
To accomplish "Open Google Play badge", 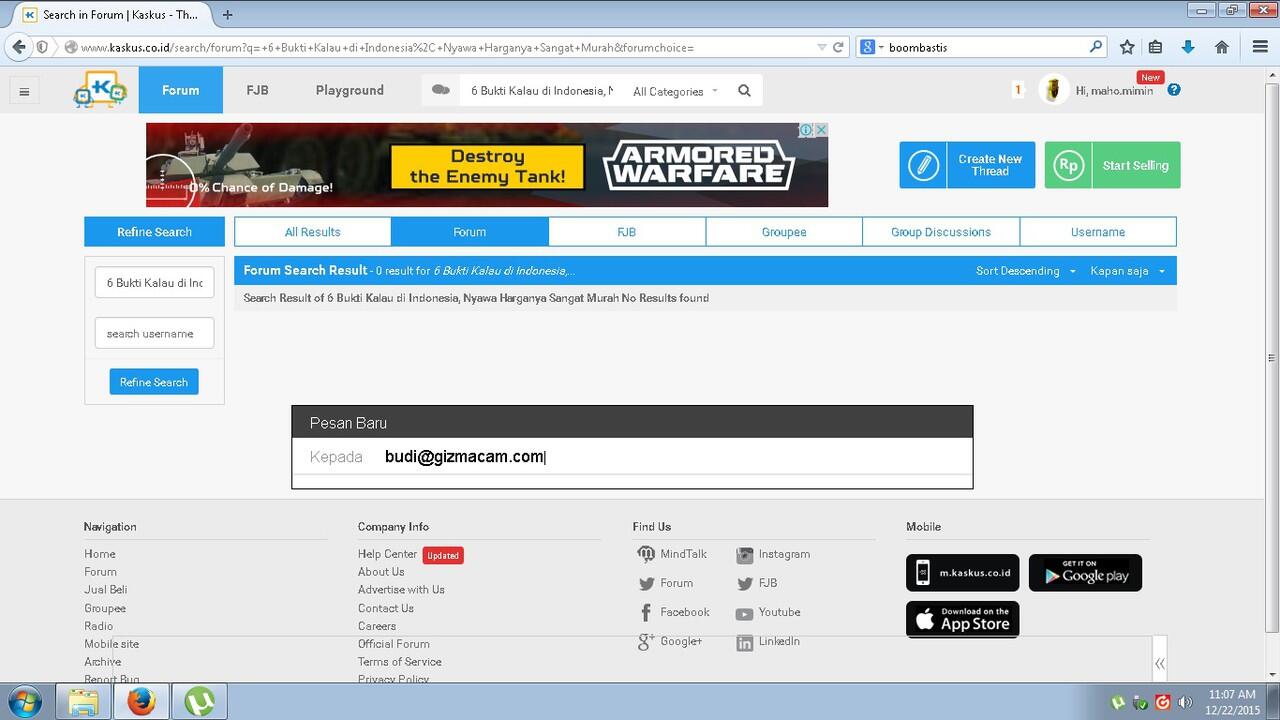I will pyautogui.click(x=1085, y=573).
